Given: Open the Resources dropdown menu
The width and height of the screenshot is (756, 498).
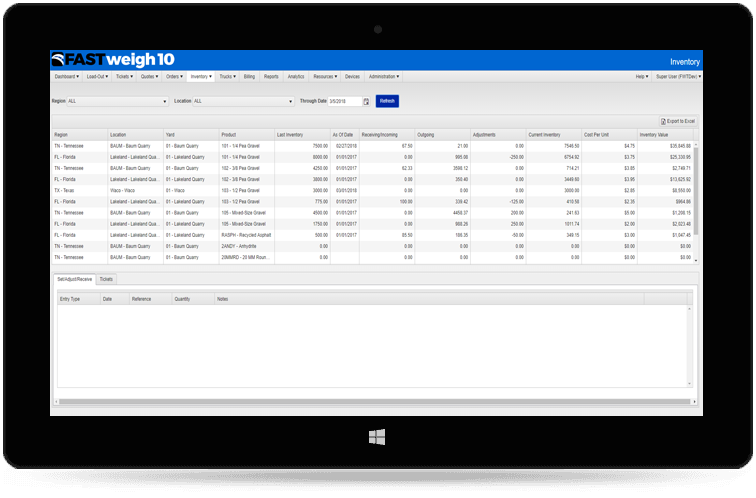Looking at the screenshot, I should pos(325,77).
